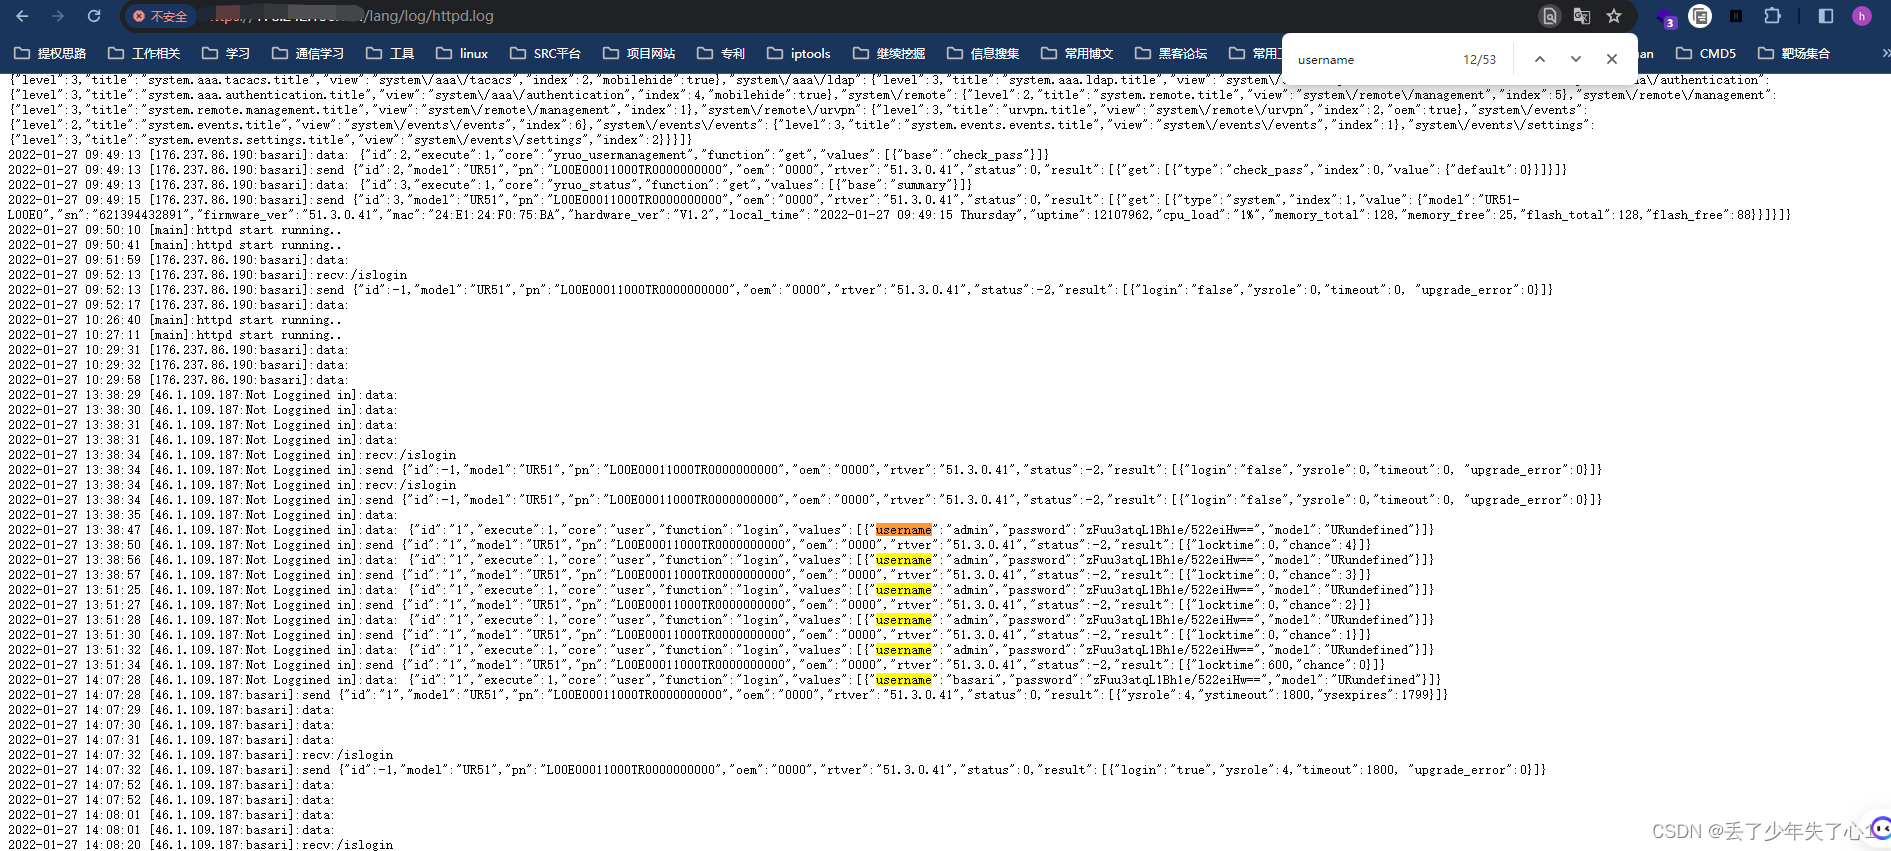Viewport: 1891px width, 851px height.
Task: Open the SRC平台 bookmark folder
Action: click(x=545, y=53)
